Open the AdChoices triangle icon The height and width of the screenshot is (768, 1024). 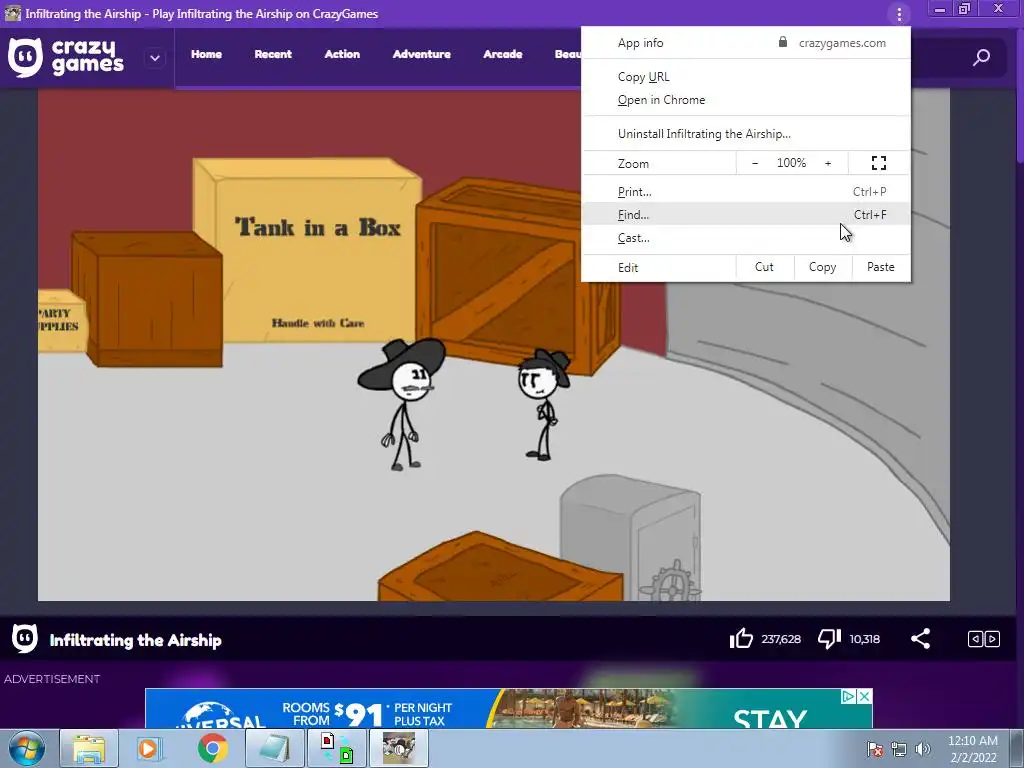848,696
